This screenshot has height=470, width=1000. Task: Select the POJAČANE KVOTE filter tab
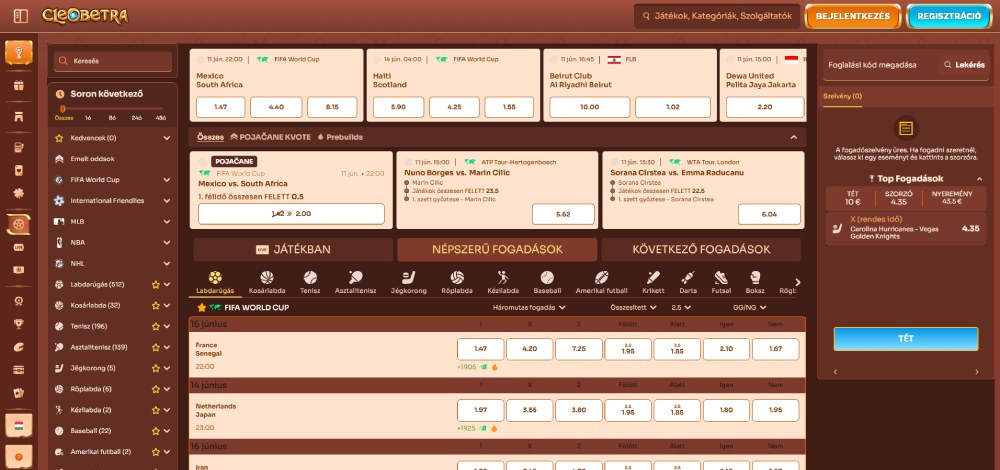click(270, 137)
